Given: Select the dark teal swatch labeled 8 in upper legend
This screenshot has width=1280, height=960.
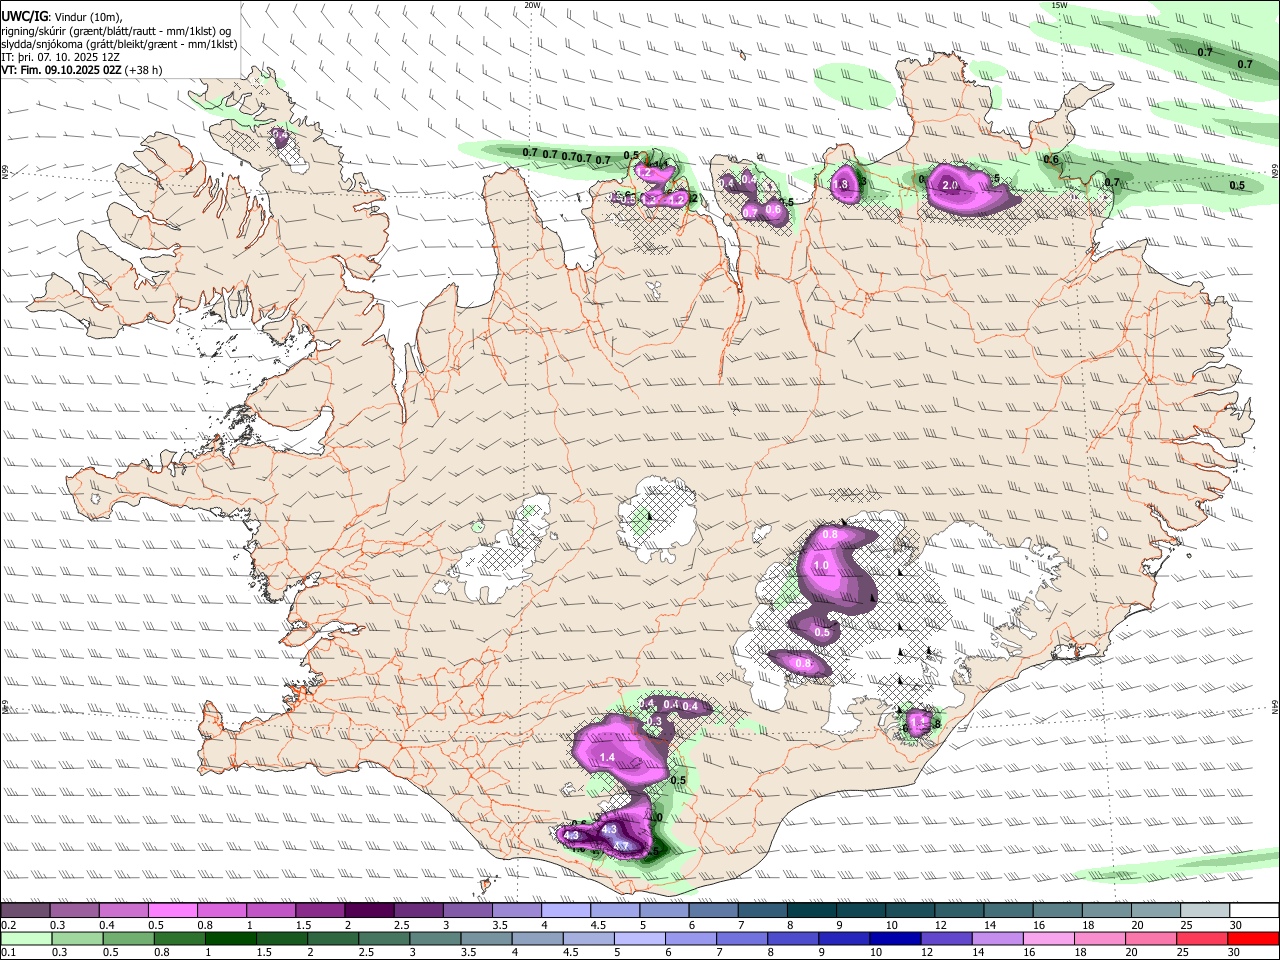Looking at the screenshot, I should pyautogui.click(x=811, y=911).
